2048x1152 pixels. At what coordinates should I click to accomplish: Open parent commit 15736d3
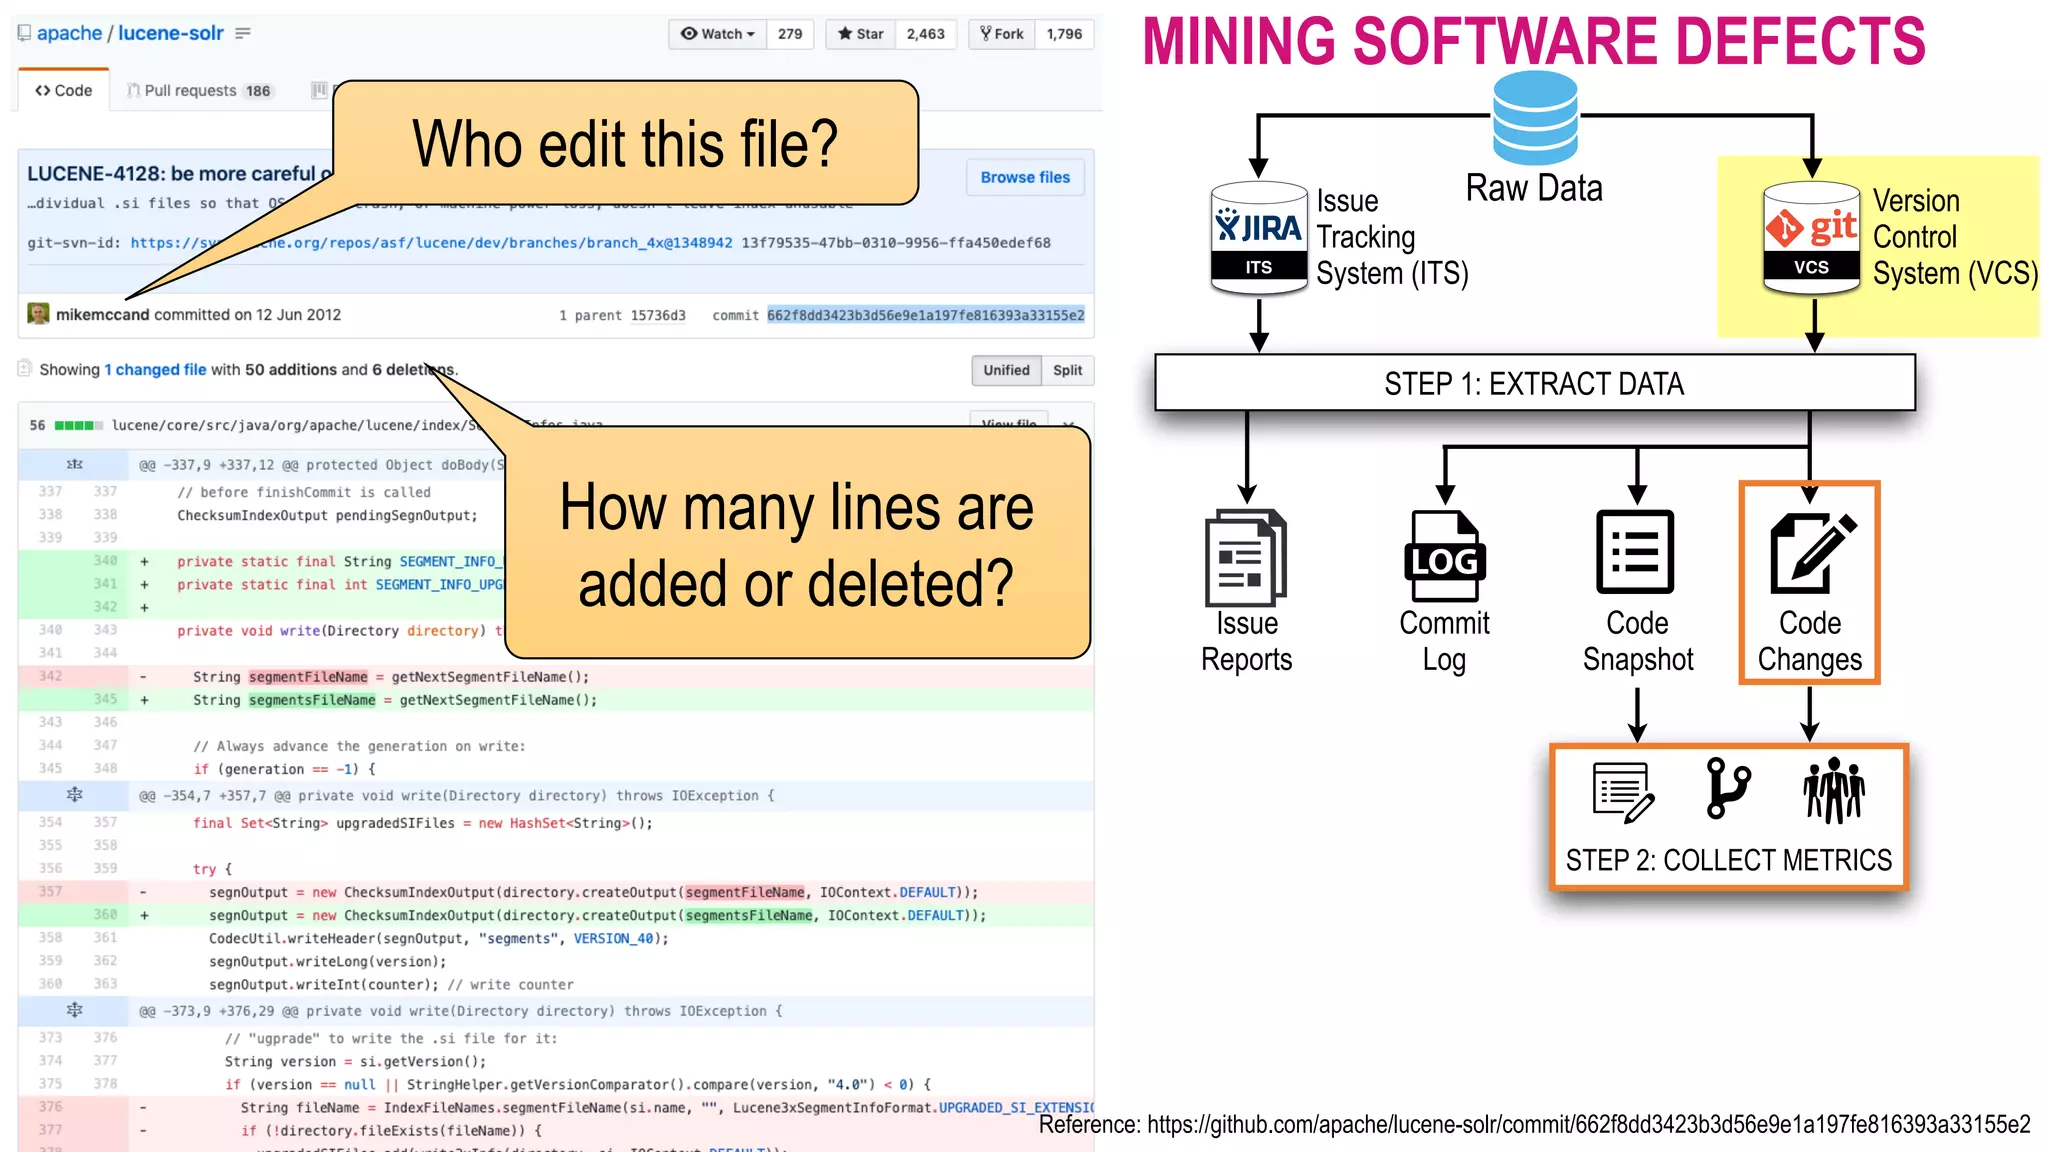point(658,315)
